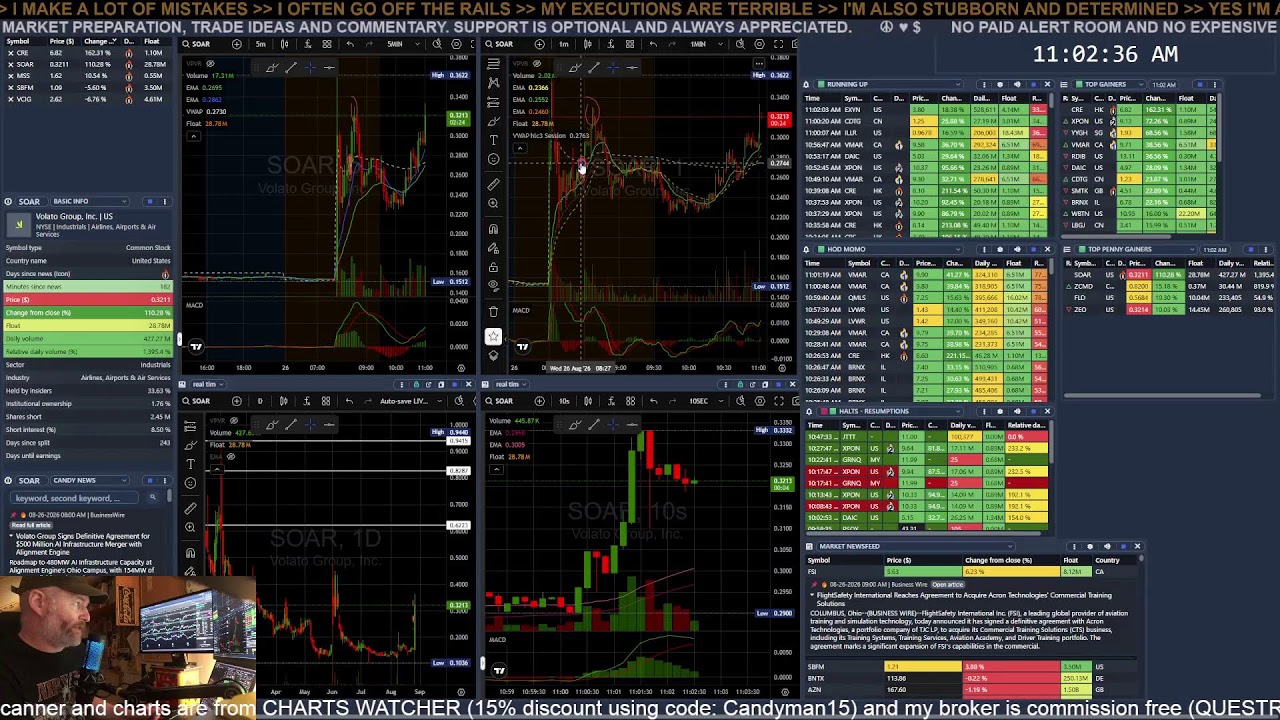The image size is (1280, 720).
Task: Select crosshair tool on 5-minute floating toolbar
Action: point(310,67)
